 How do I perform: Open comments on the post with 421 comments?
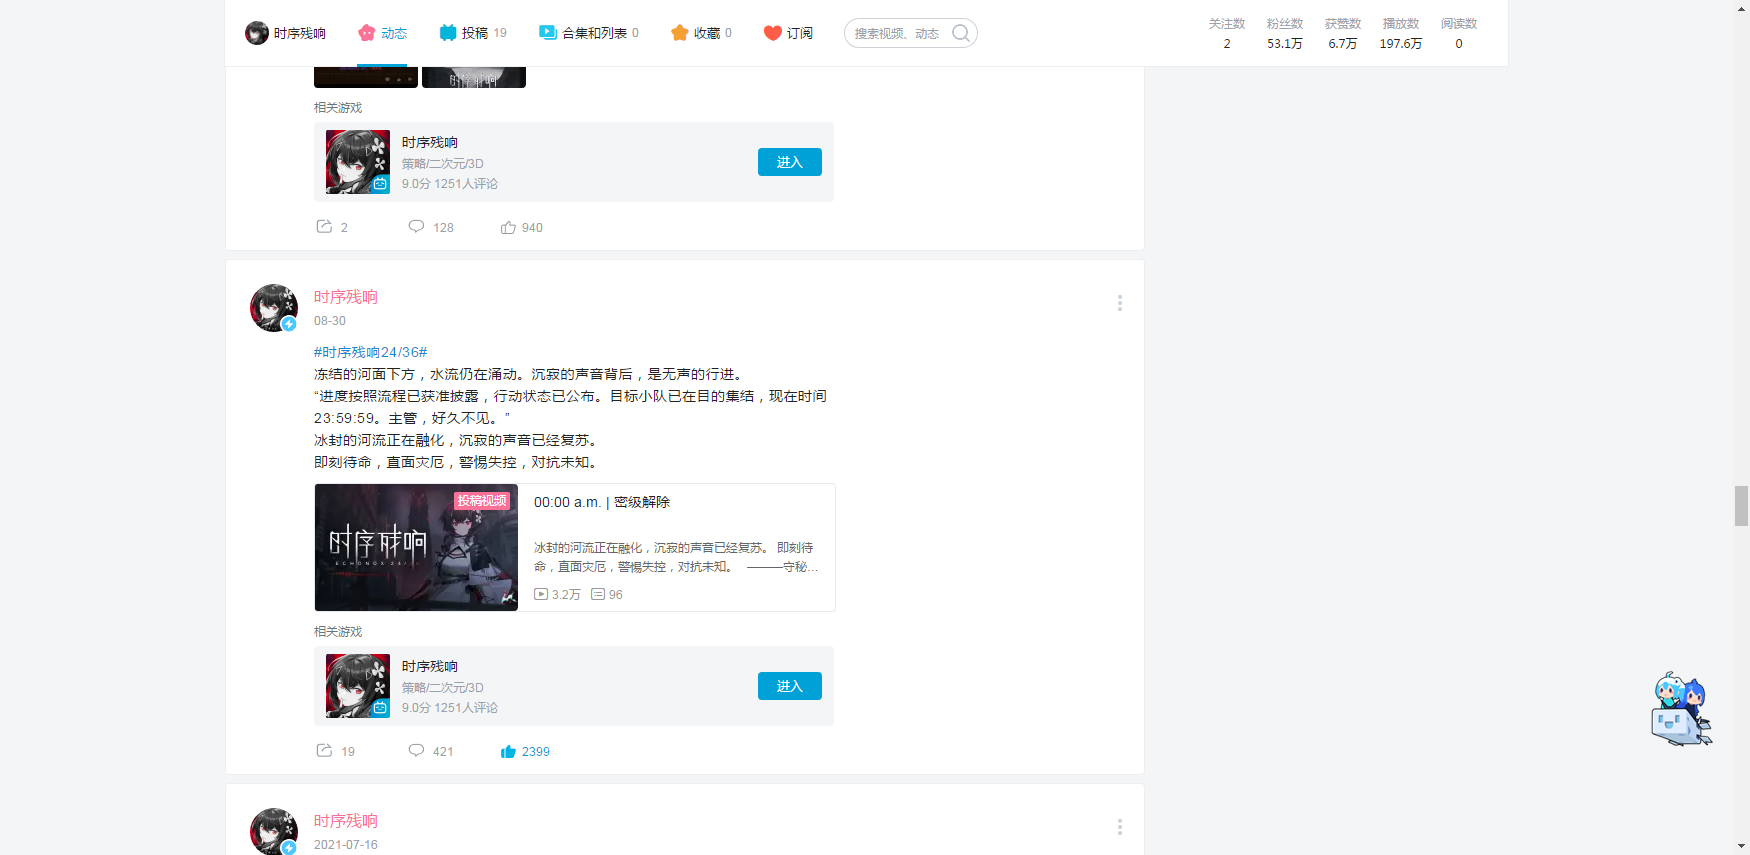[431, 751]
